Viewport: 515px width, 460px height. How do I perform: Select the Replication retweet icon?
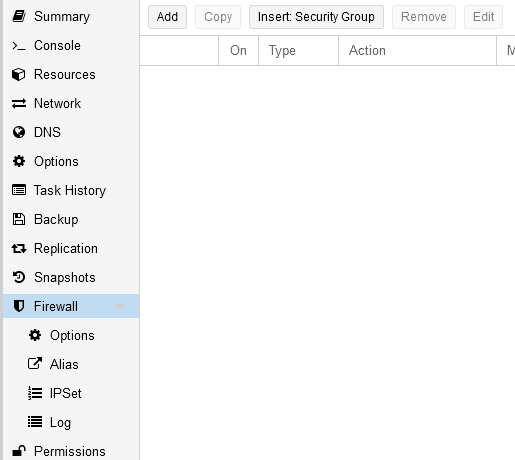click(x=19, y=248)
